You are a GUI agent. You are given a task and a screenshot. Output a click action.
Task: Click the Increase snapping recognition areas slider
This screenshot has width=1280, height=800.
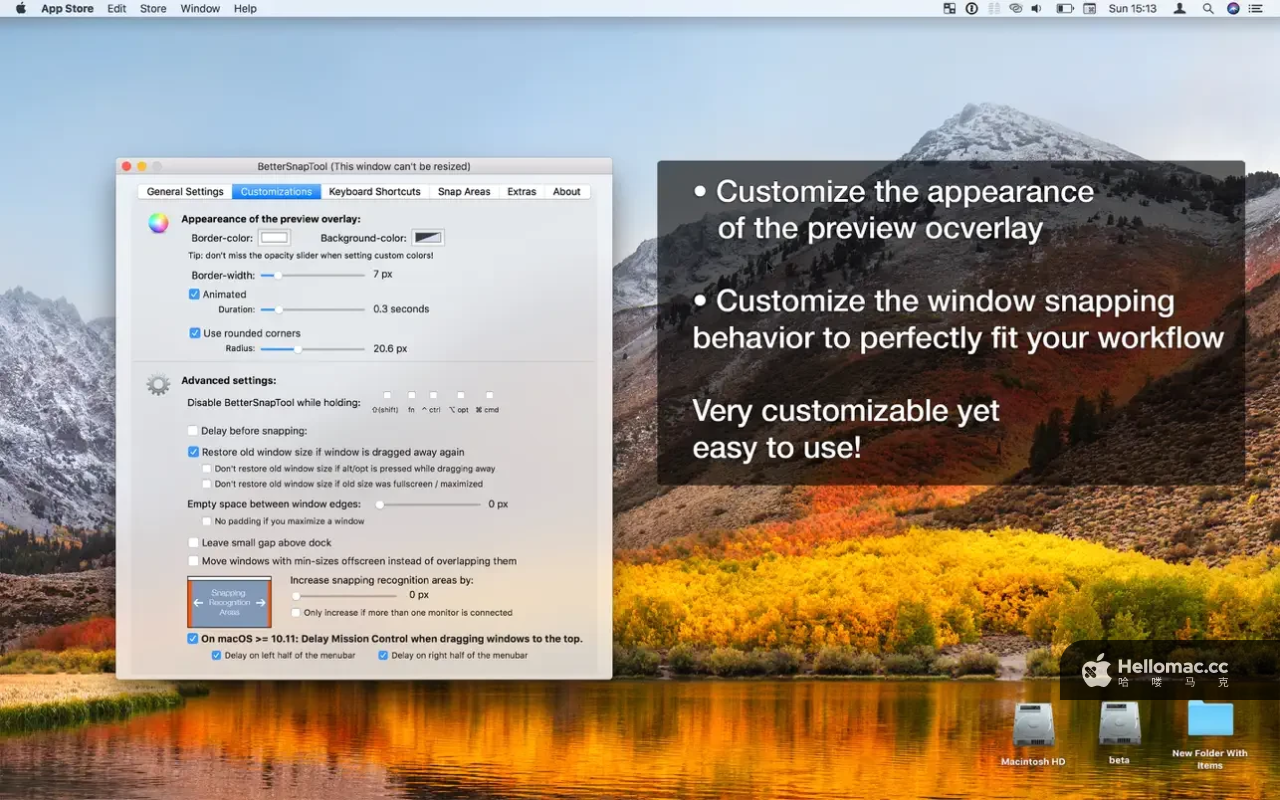[342, 596]
